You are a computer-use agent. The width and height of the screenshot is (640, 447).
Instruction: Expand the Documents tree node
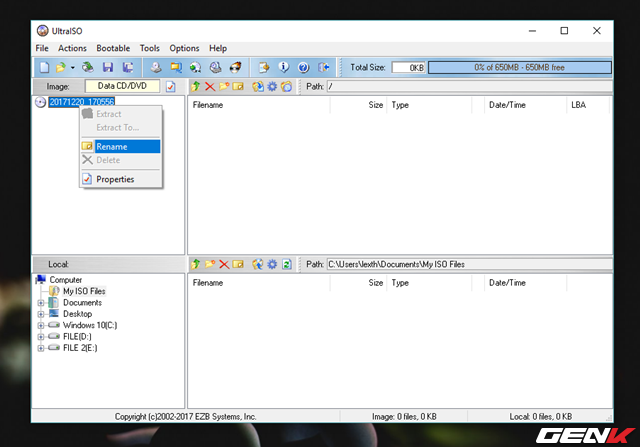point(41,303)
